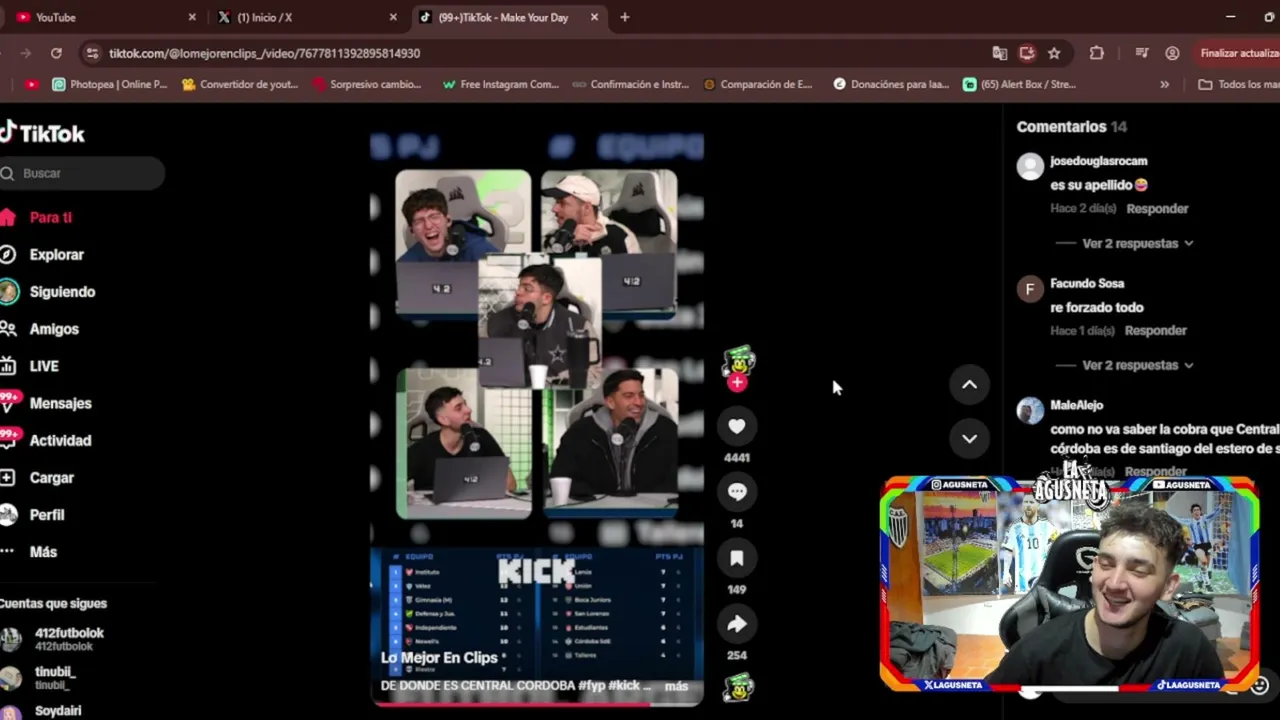Open the Photopea bookmark
1280x720 pixels.
point(110,85)
